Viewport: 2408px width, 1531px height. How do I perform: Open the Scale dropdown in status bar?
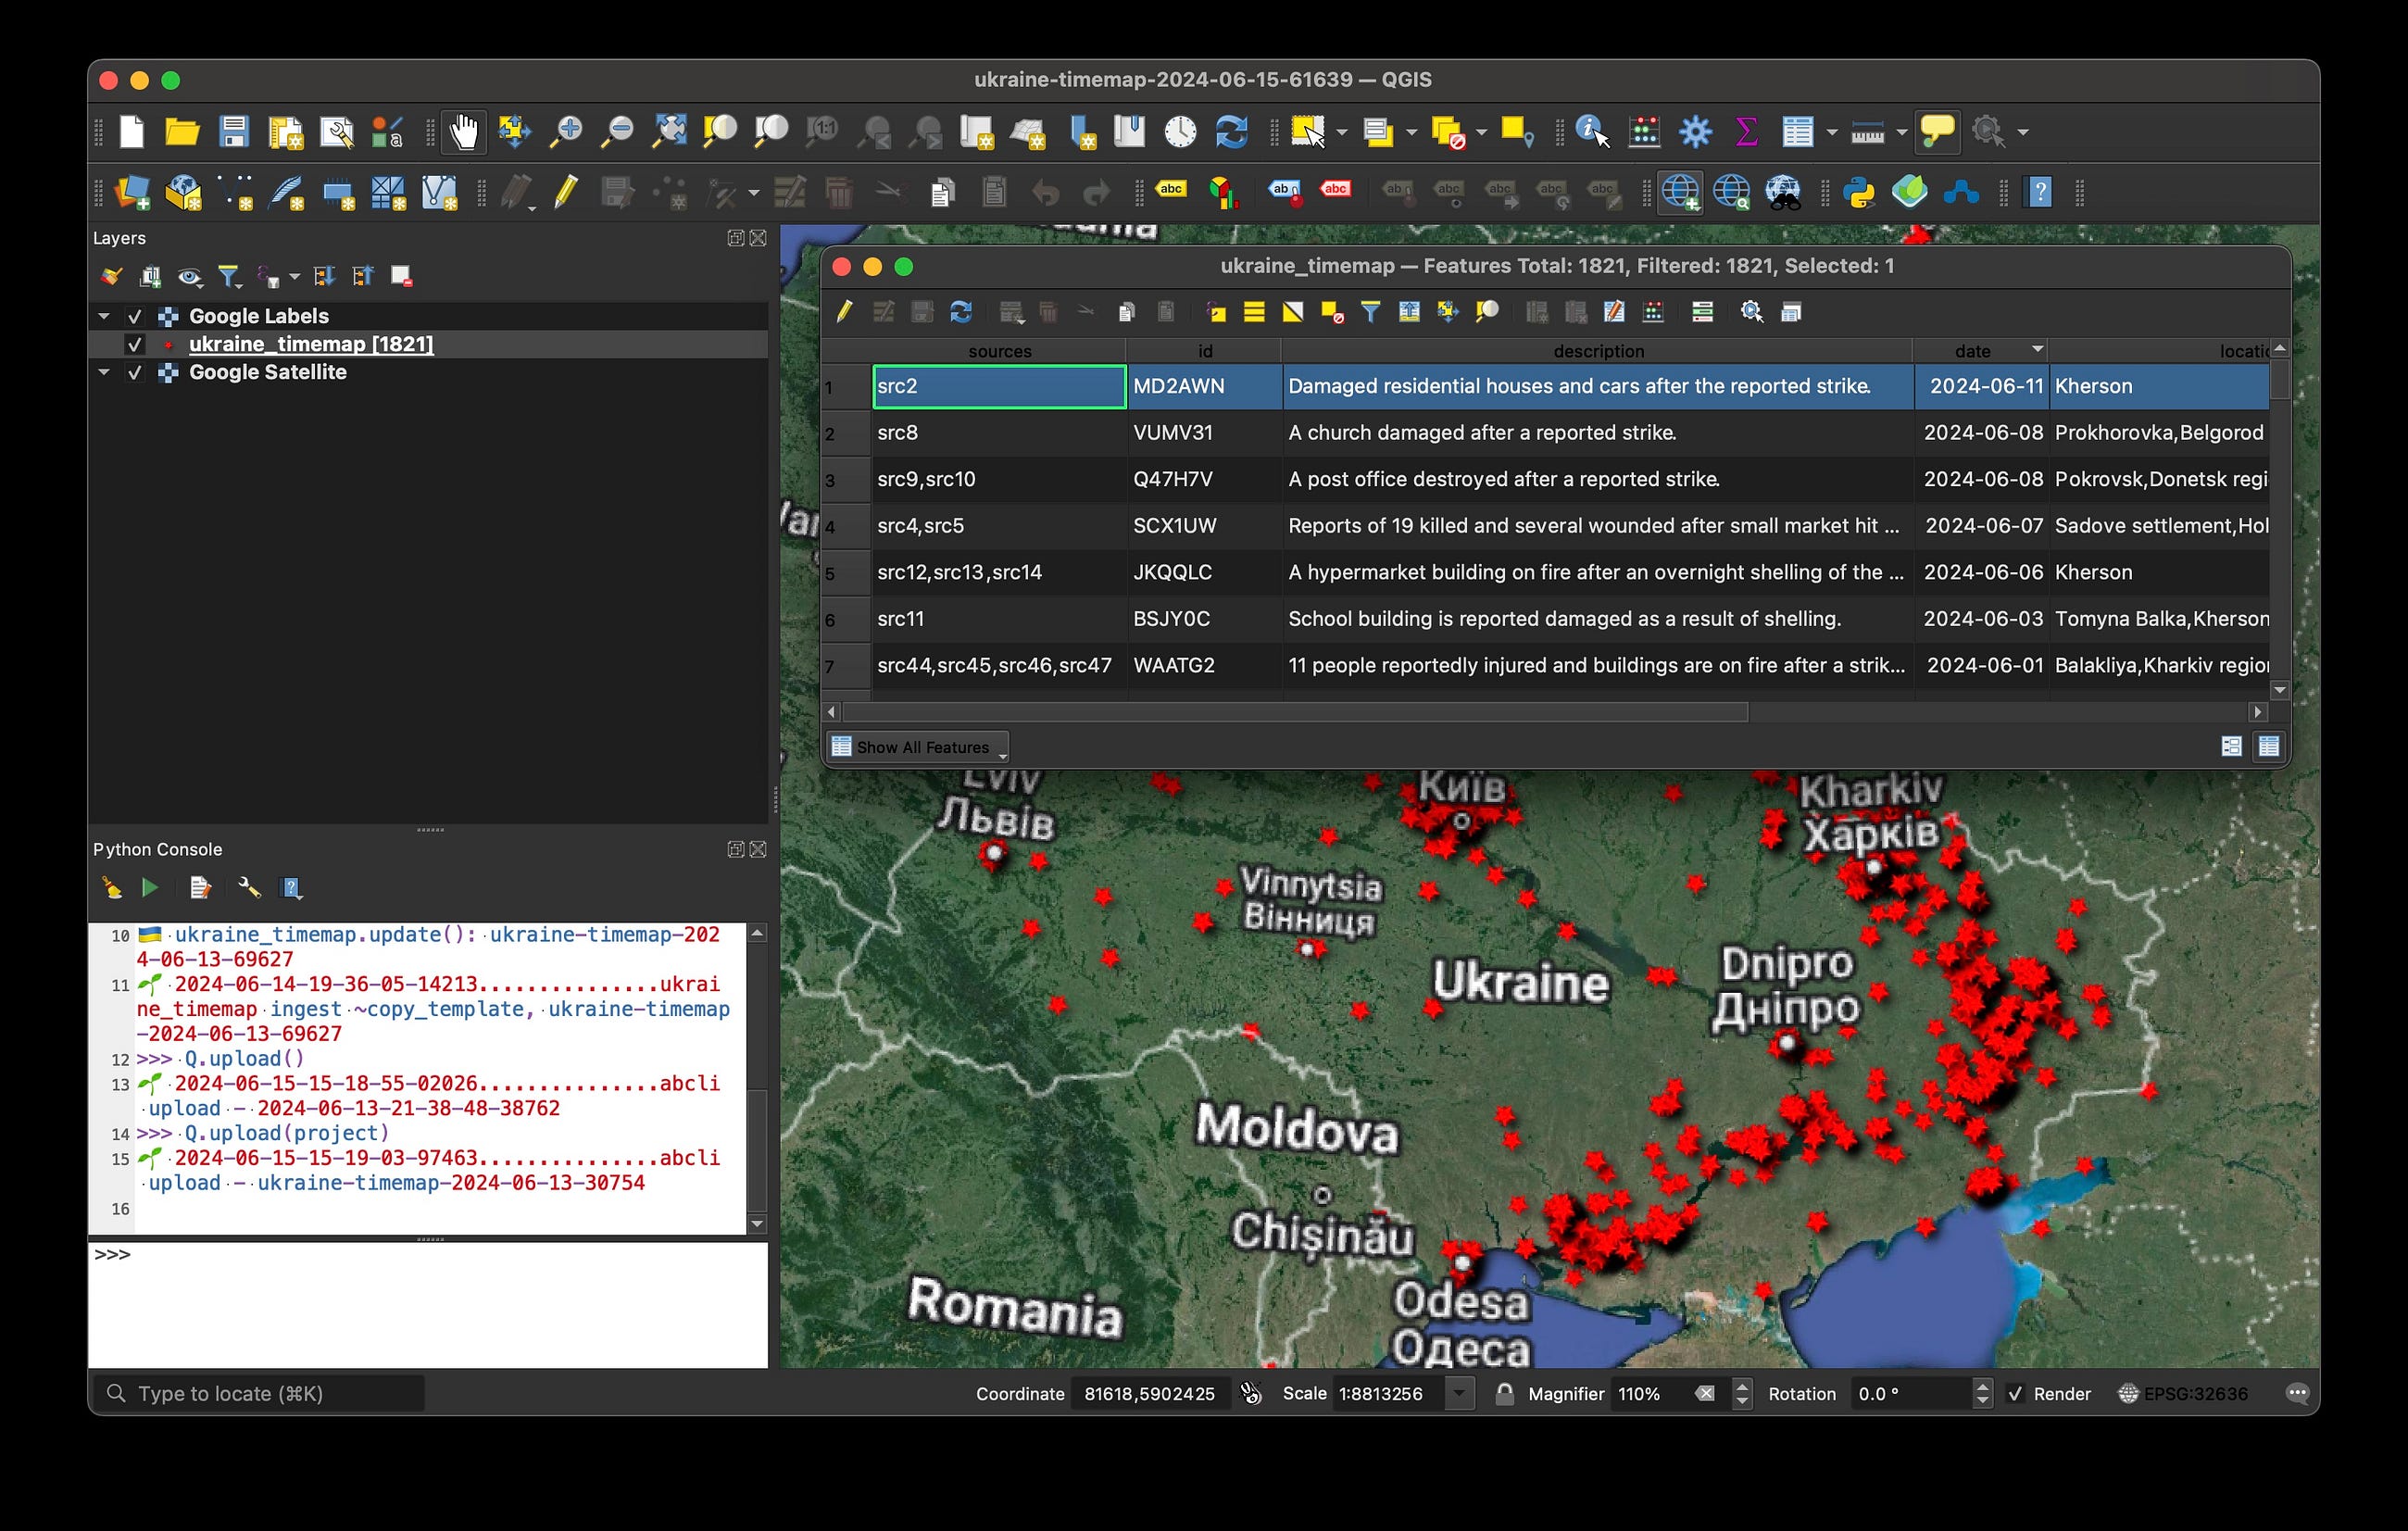click(x=1460, y=1394)
